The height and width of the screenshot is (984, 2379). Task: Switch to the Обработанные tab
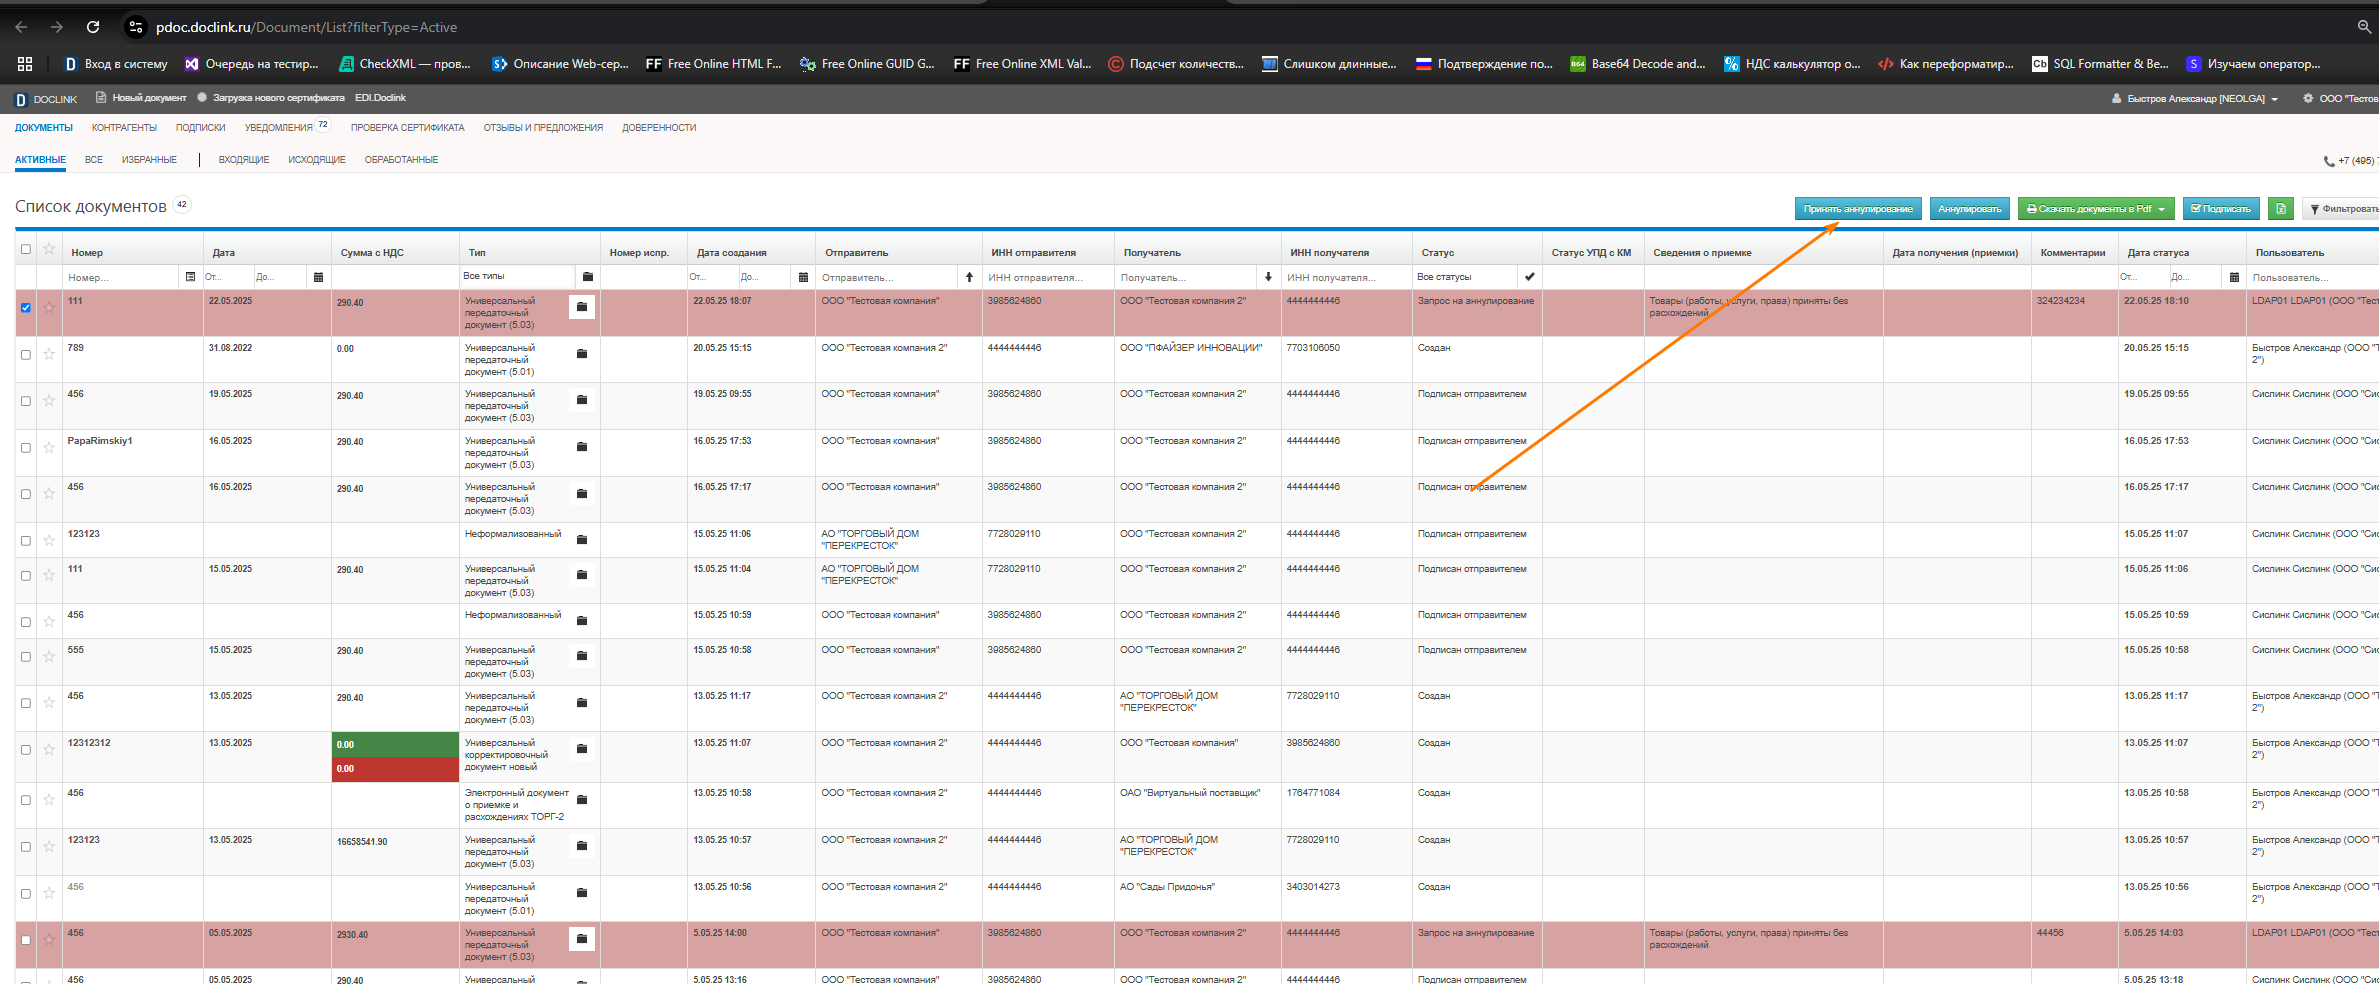[401, 160]
